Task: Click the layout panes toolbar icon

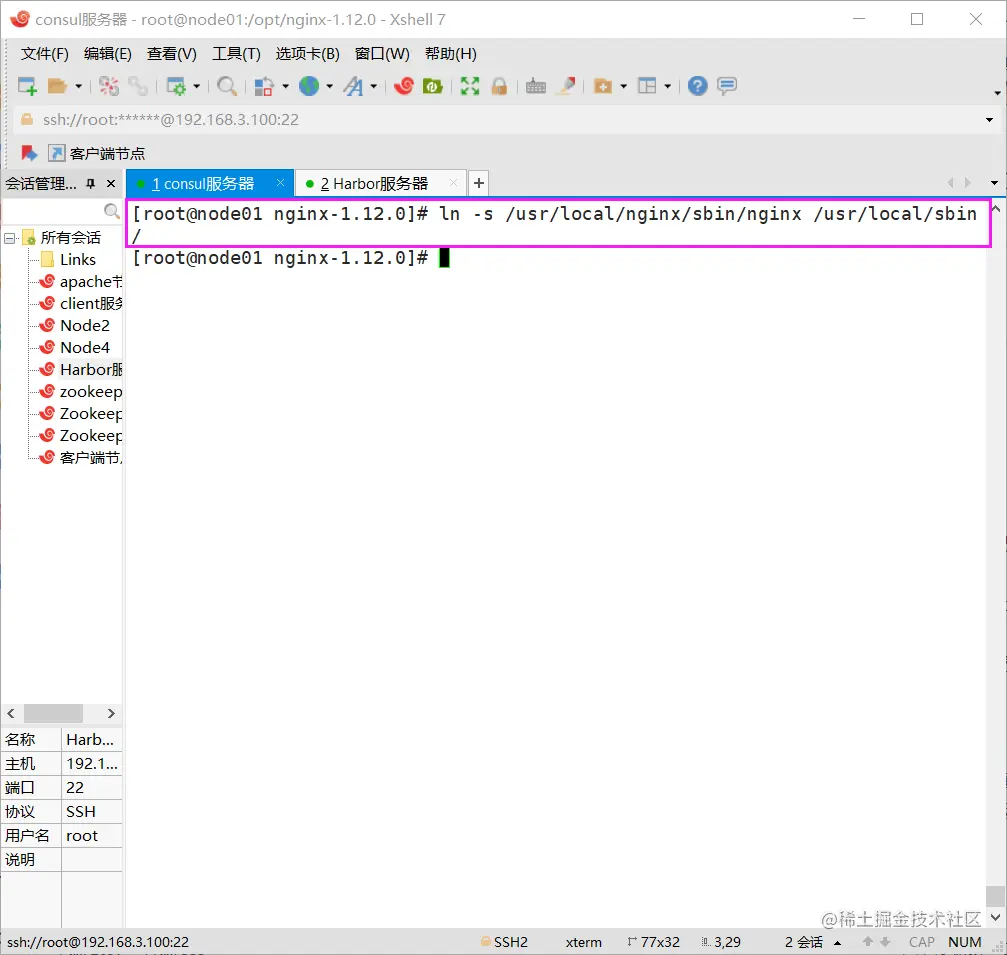Action: tap(647, 85)
